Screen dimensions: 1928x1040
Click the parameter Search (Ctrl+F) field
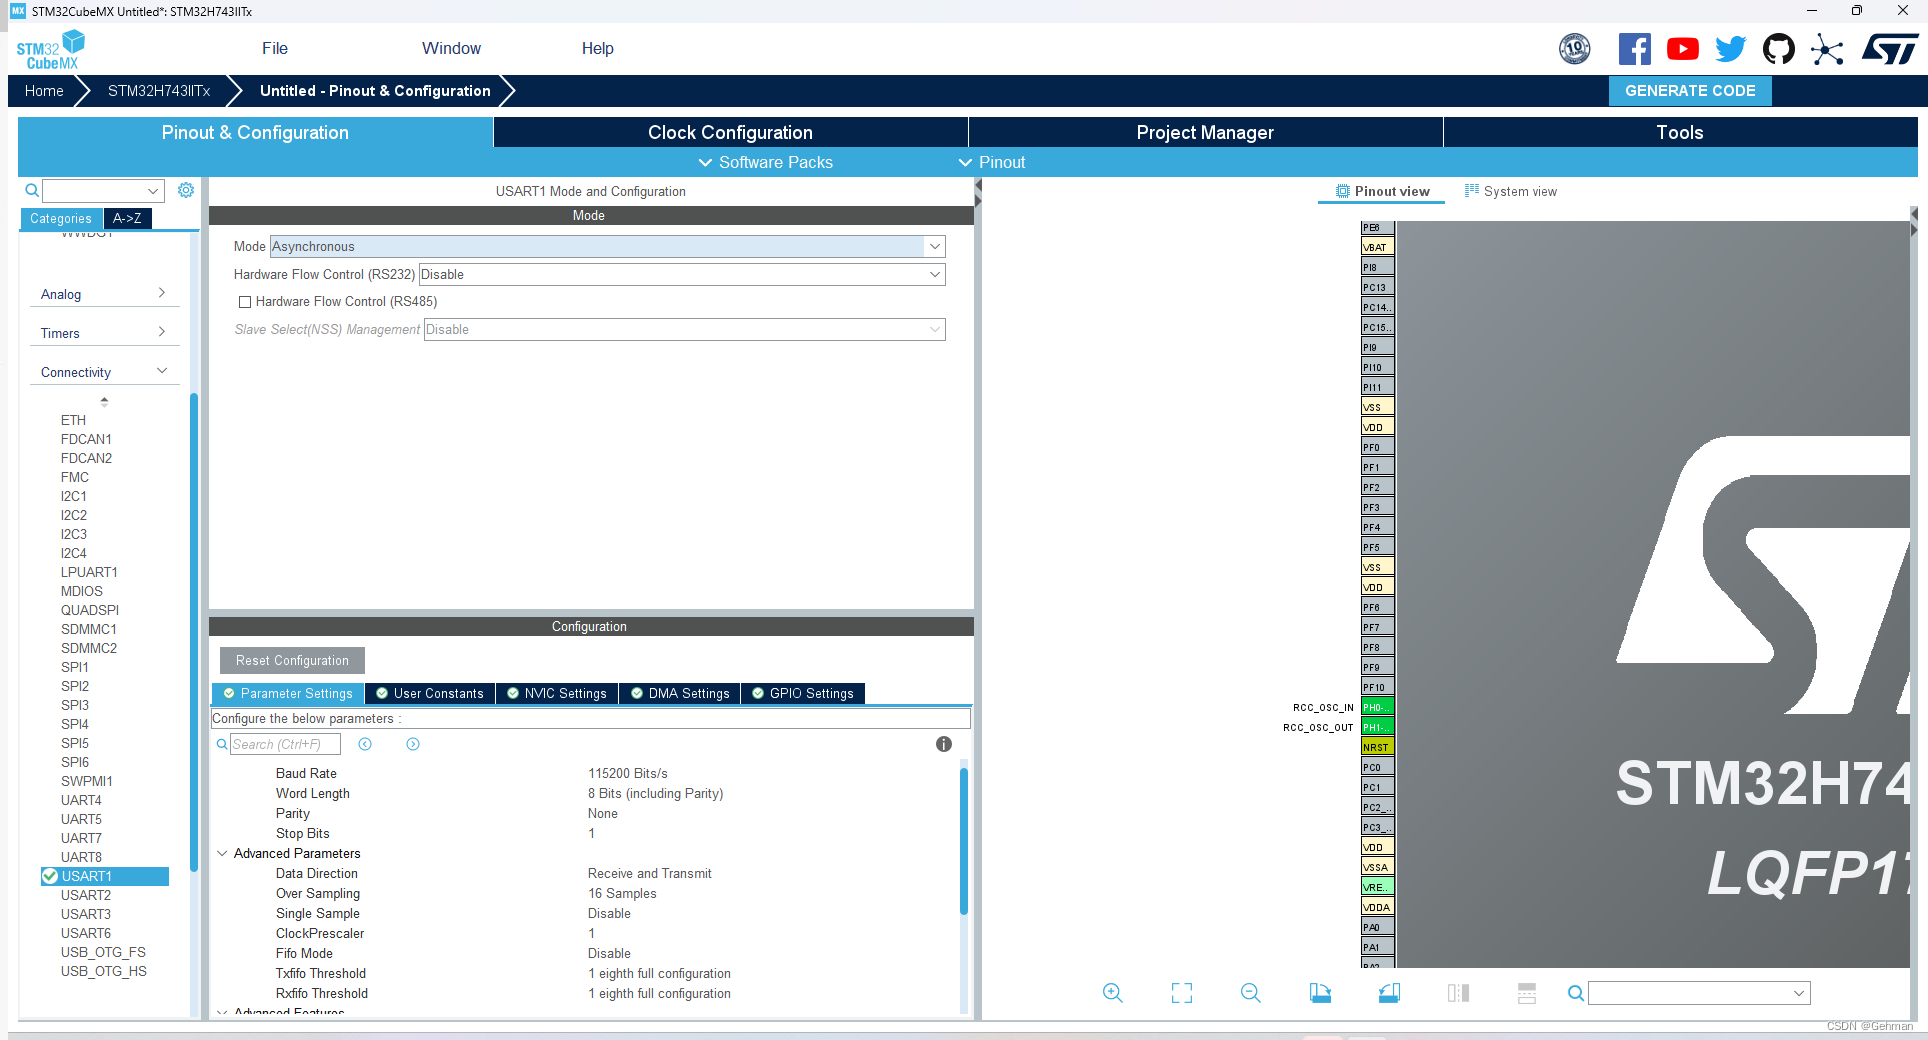285,744
